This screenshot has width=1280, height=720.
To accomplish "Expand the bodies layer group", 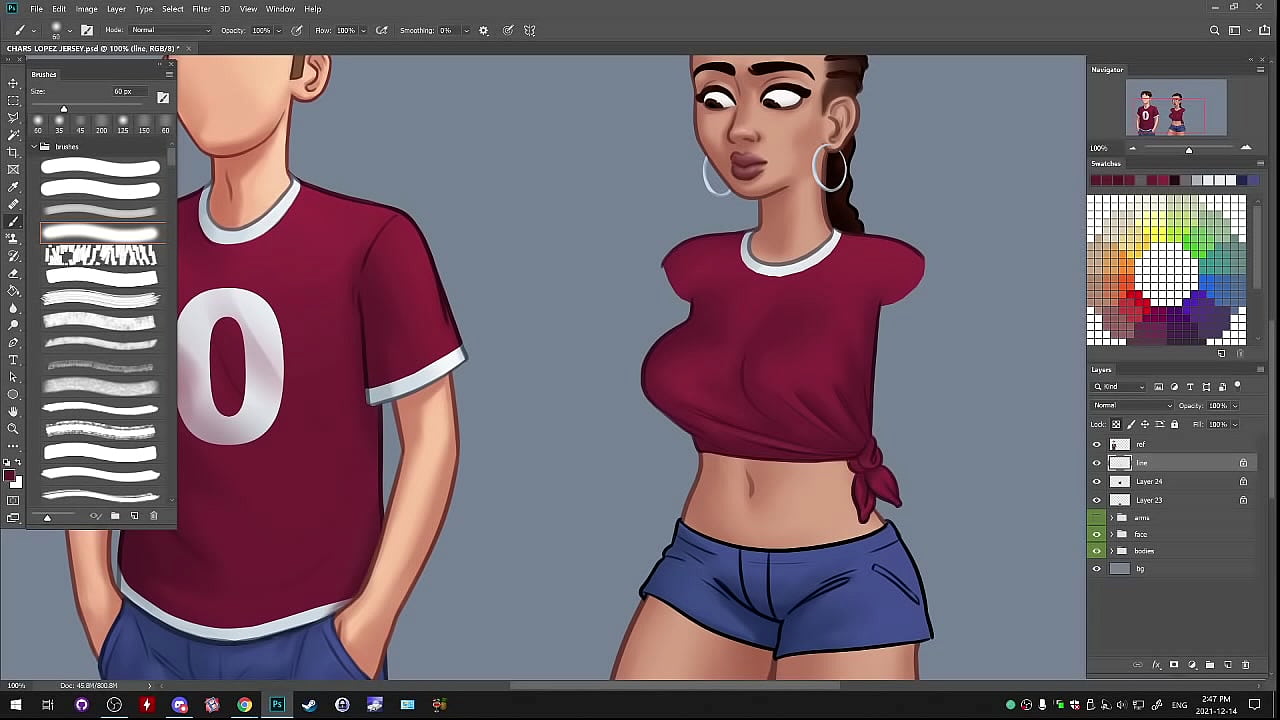I will click(1111, 551).
